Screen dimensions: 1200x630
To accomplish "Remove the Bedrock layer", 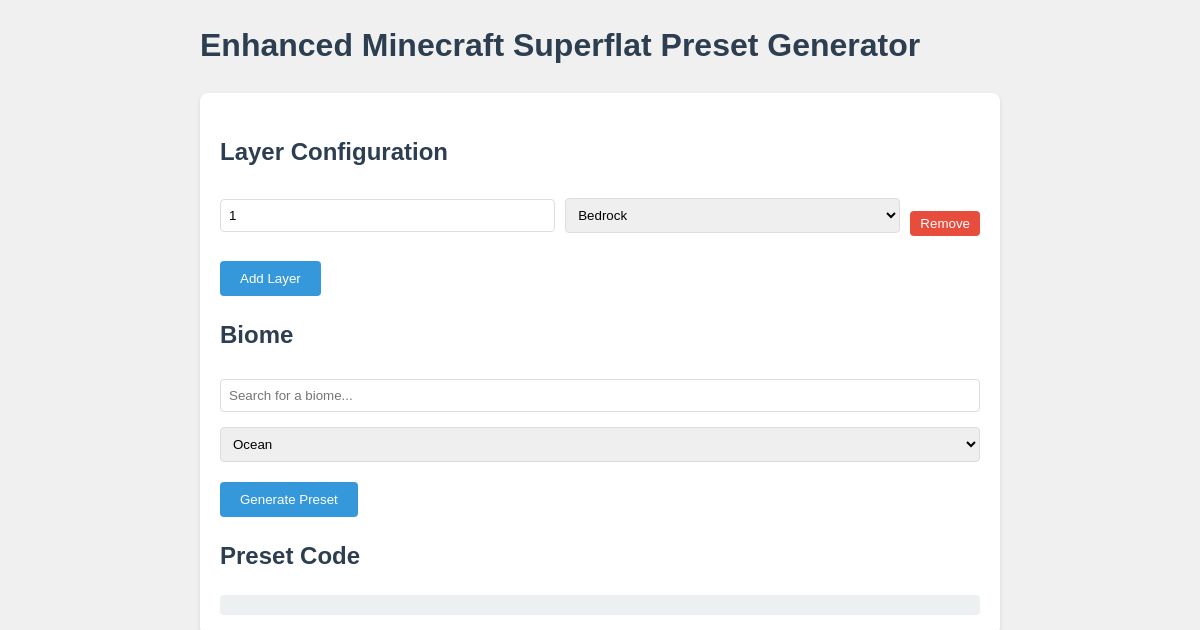I will pyautogui.click(x=944, y=223).
